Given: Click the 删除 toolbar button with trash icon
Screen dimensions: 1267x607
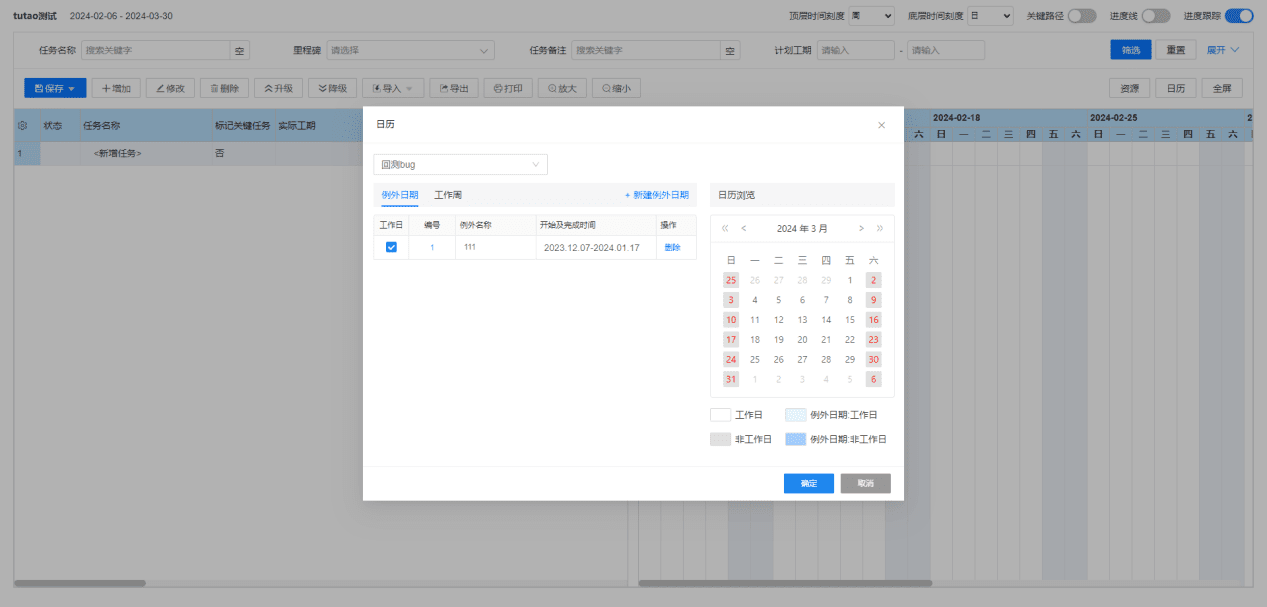Looking at the screenshot, I should (224, 88).
